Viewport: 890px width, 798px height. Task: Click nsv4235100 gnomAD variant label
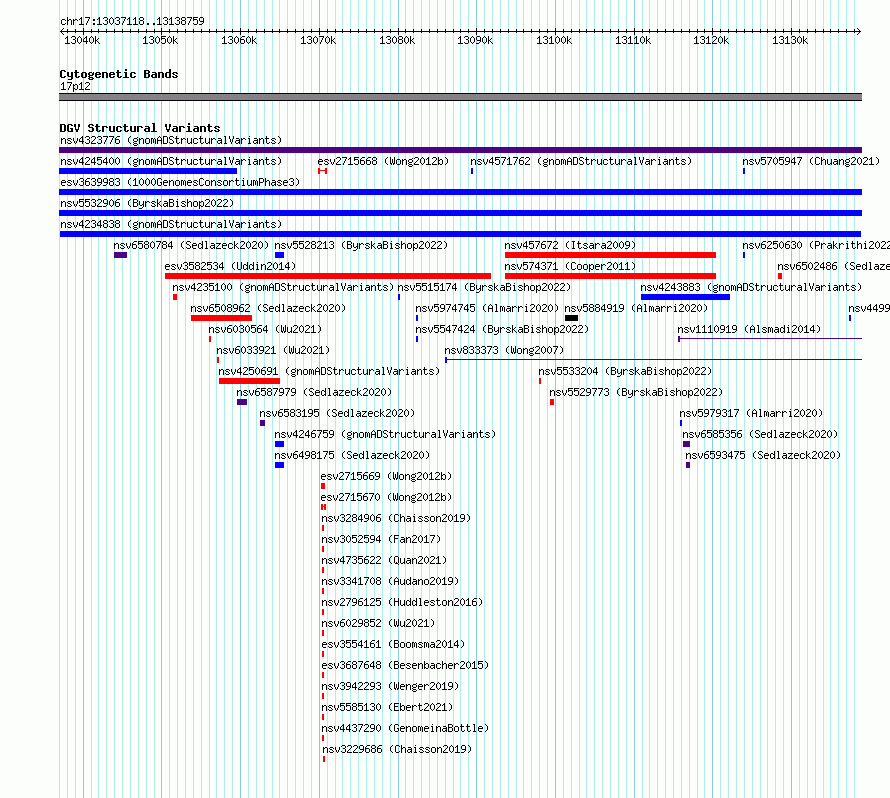(x=283, y=287)
